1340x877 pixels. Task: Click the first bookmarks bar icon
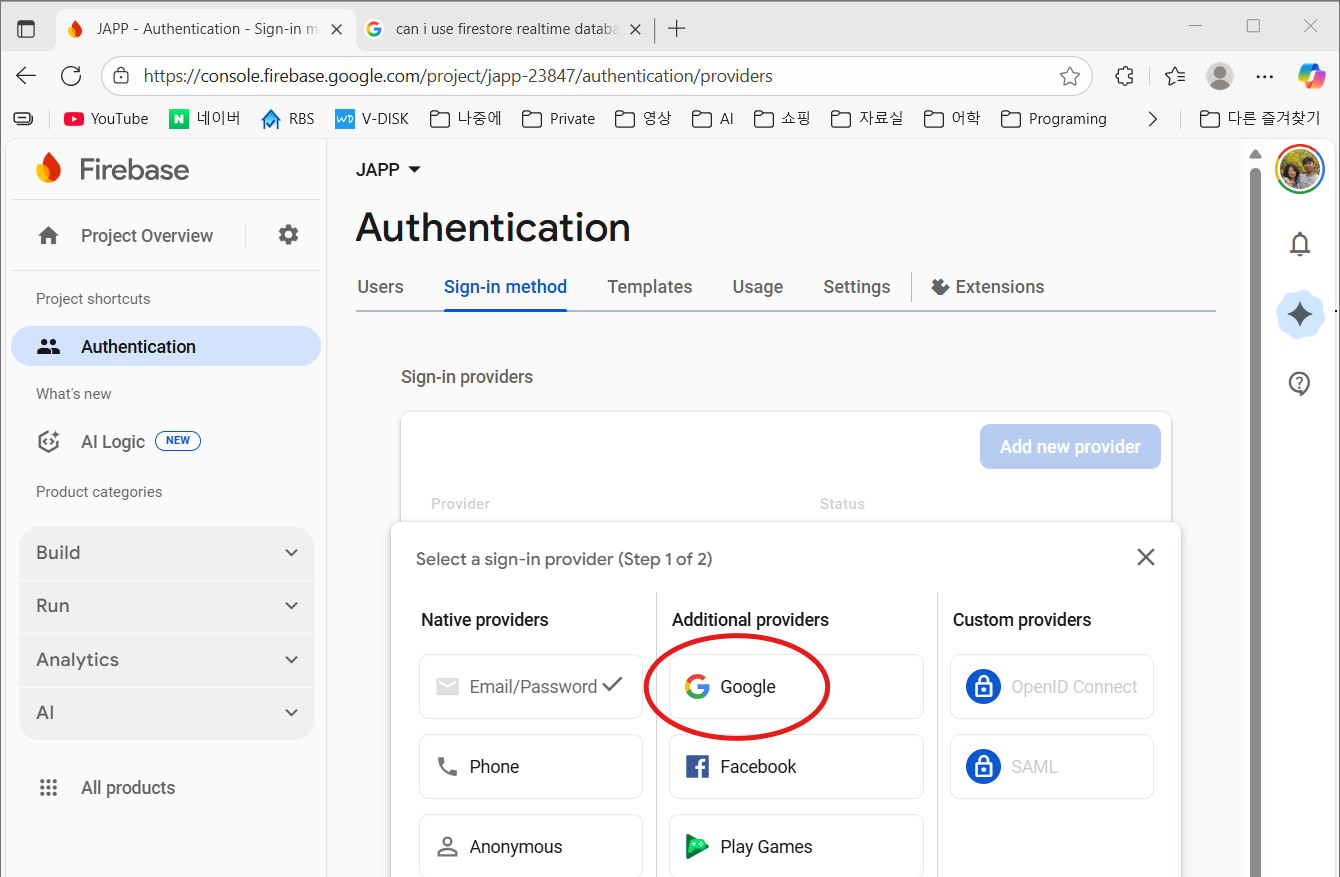coord(23,119)
